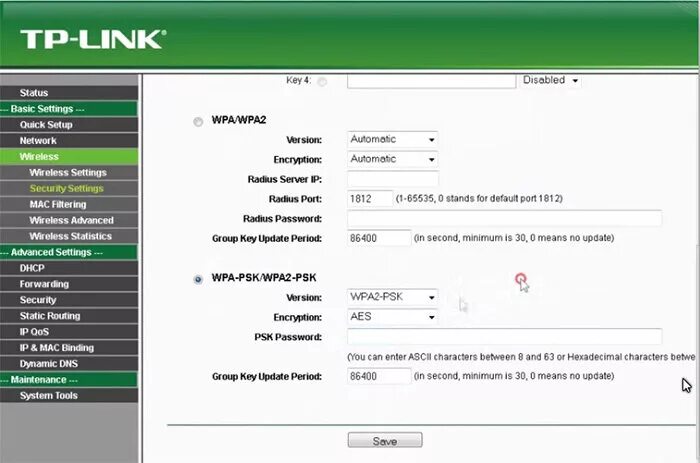This screenshot has width=700, height=463.
Task: Open Security Settings submenu
Action: click(x=69, y=188)
